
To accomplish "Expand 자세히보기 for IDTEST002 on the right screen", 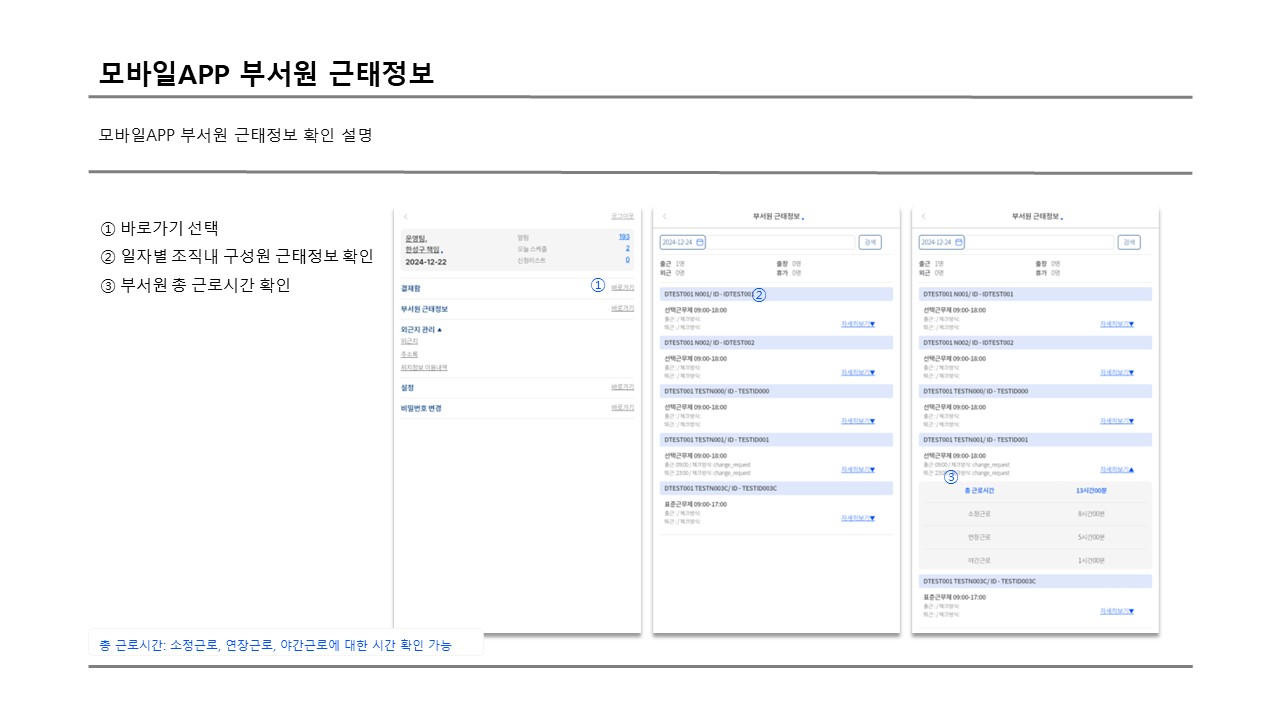I will click(1117, 372).
